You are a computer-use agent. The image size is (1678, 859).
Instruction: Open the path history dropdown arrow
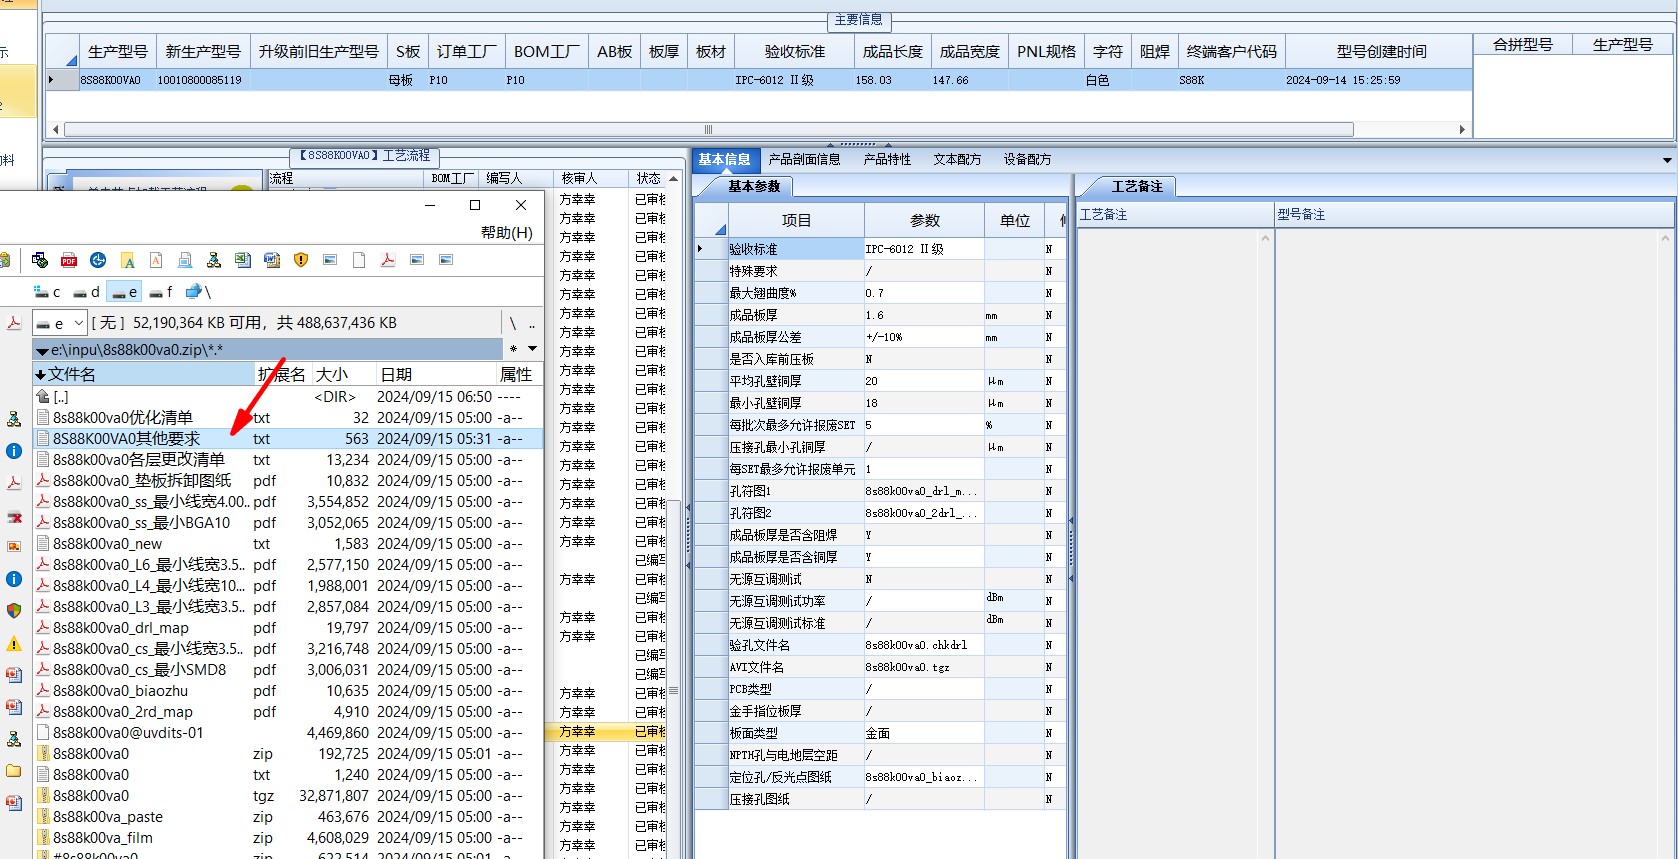point(533,350)
